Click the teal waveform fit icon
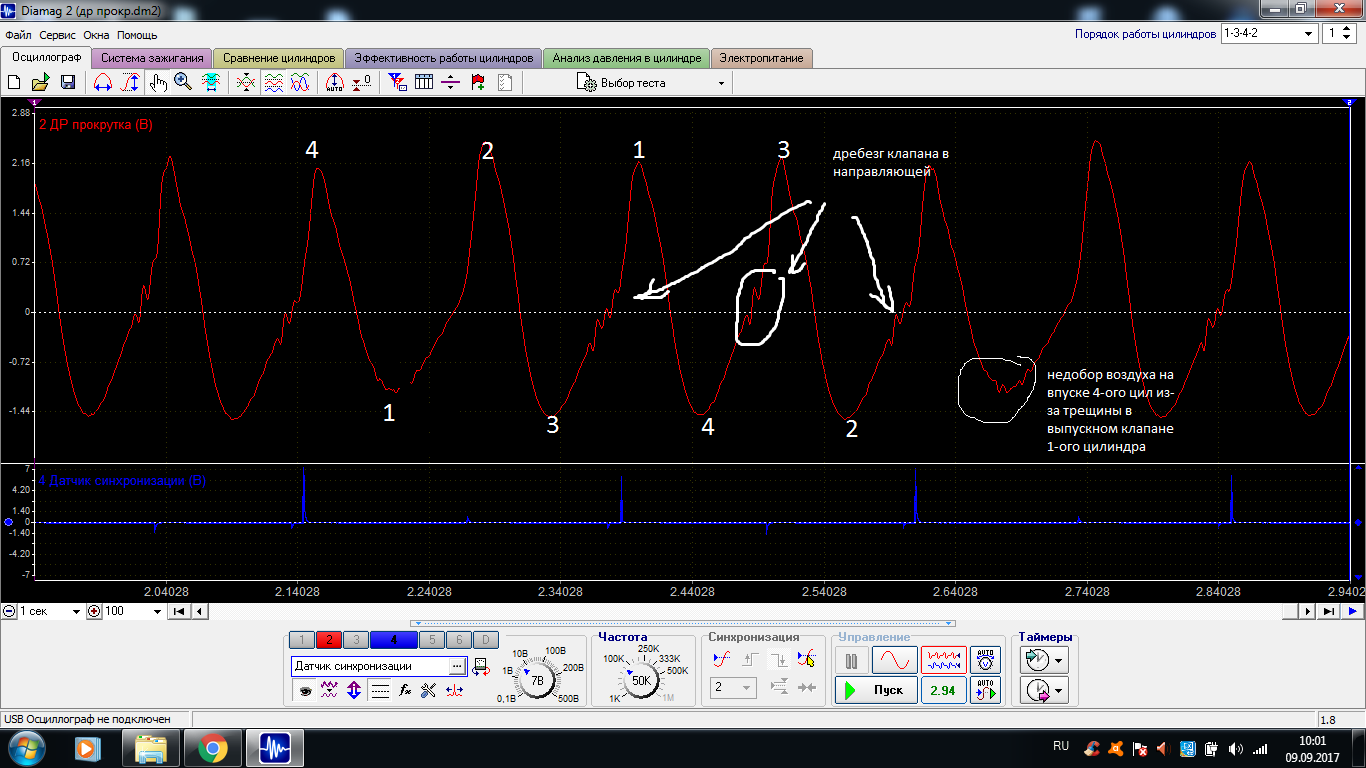1366x768 pixels. (x=211, y=83)
